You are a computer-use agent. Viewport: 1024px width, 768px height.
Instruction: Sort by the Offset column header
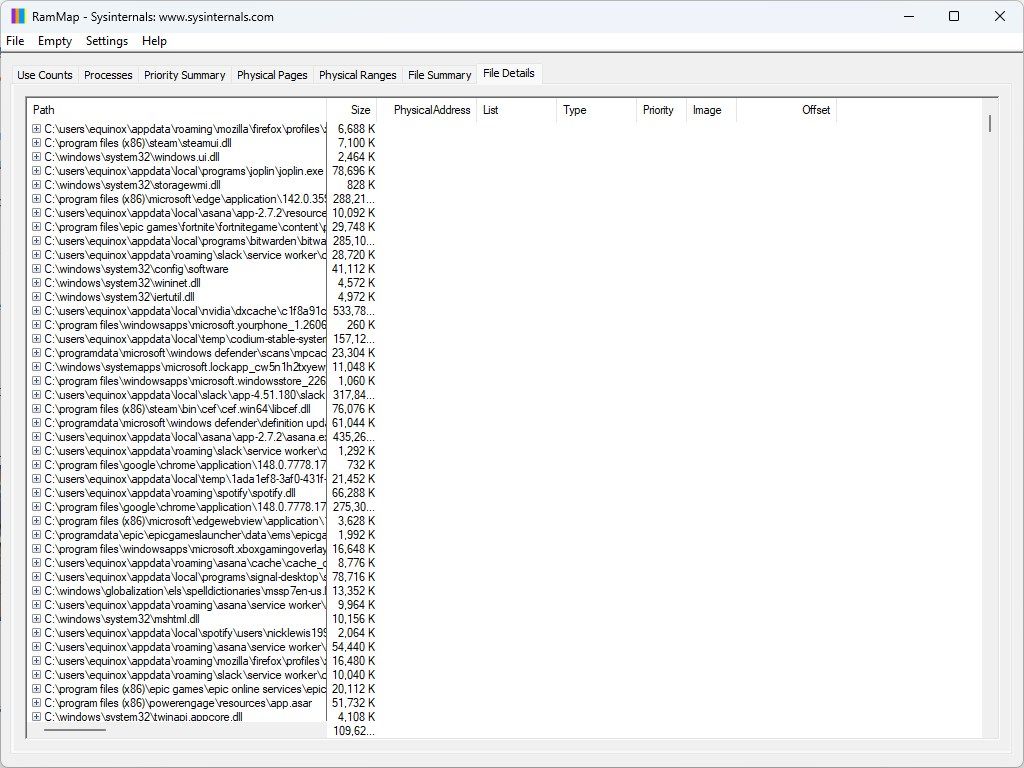pos(786,110)
